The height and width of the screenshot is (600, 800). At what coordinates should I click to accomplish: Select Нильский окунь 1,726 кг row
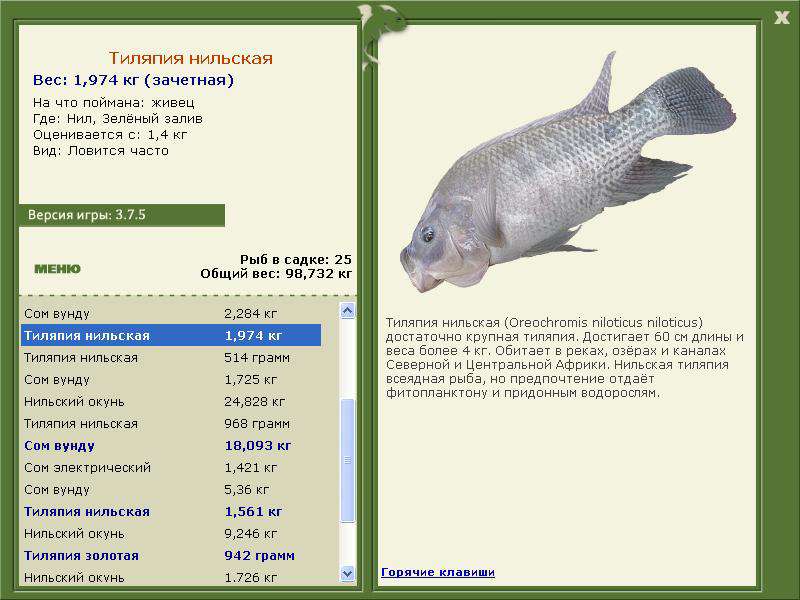(171, 577)
